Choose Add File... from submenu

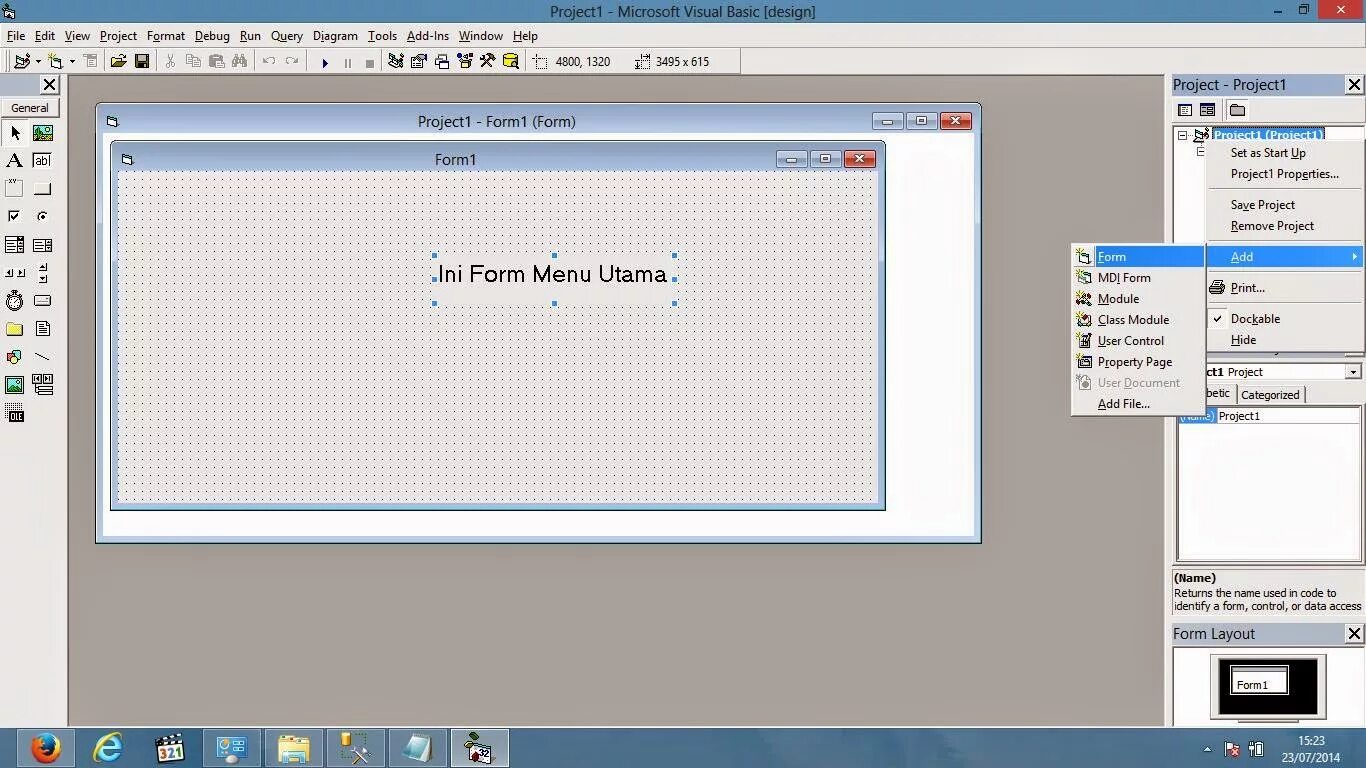1138,404
